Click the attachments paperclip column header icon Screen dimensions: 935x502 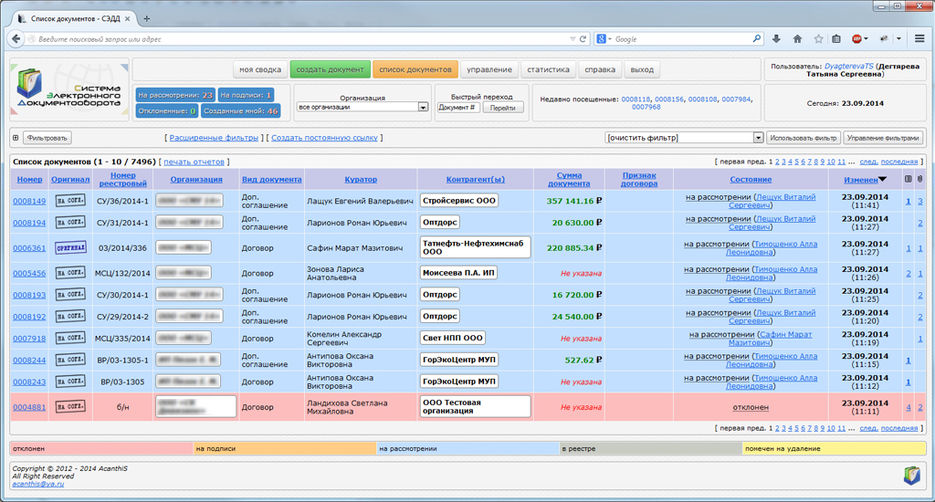(x=920, y=179)
